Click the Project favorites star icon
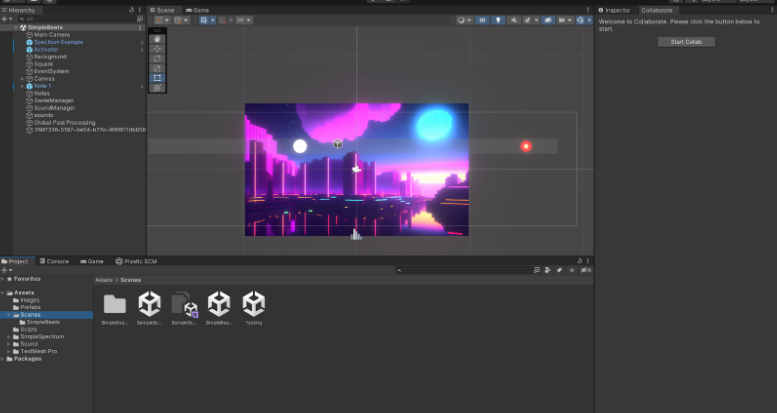This screenshot has width=777, height=413. [572, 270]
